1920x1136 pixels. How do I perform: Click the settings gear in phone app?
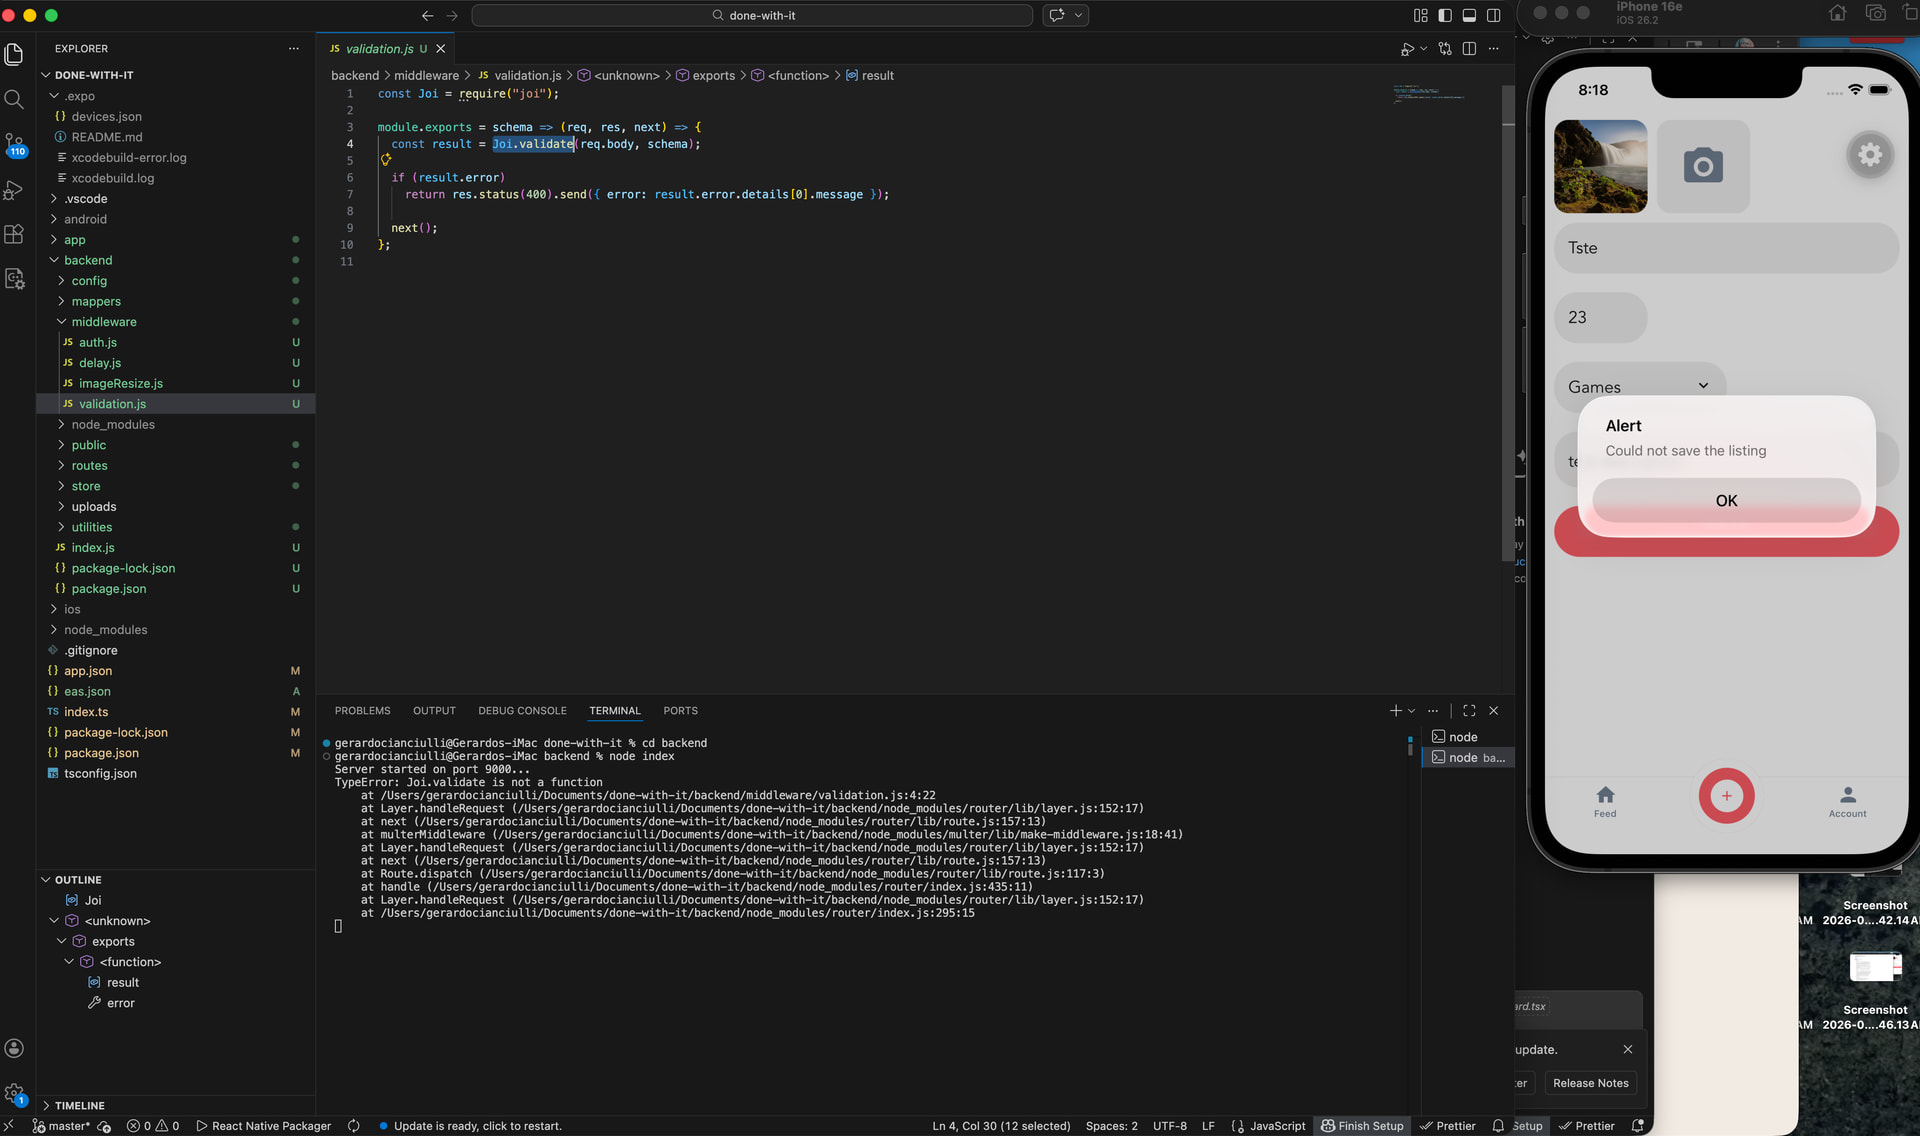(1869, 155)
